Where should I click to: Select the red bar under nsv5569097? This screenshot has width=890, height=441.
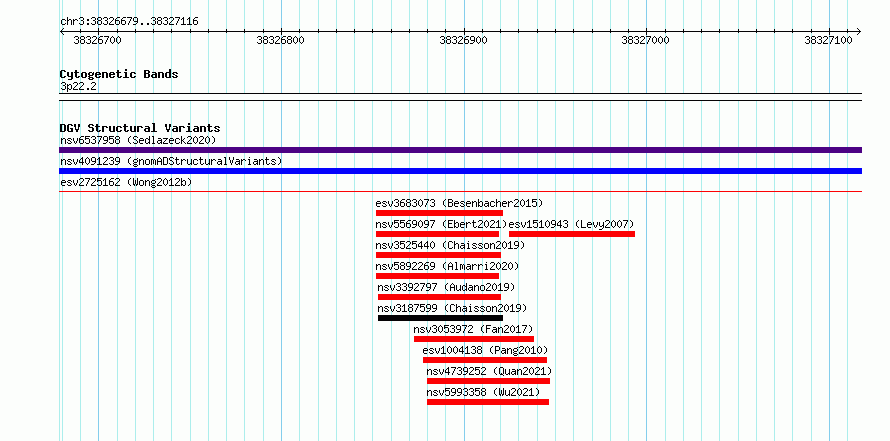coord(437,234)
